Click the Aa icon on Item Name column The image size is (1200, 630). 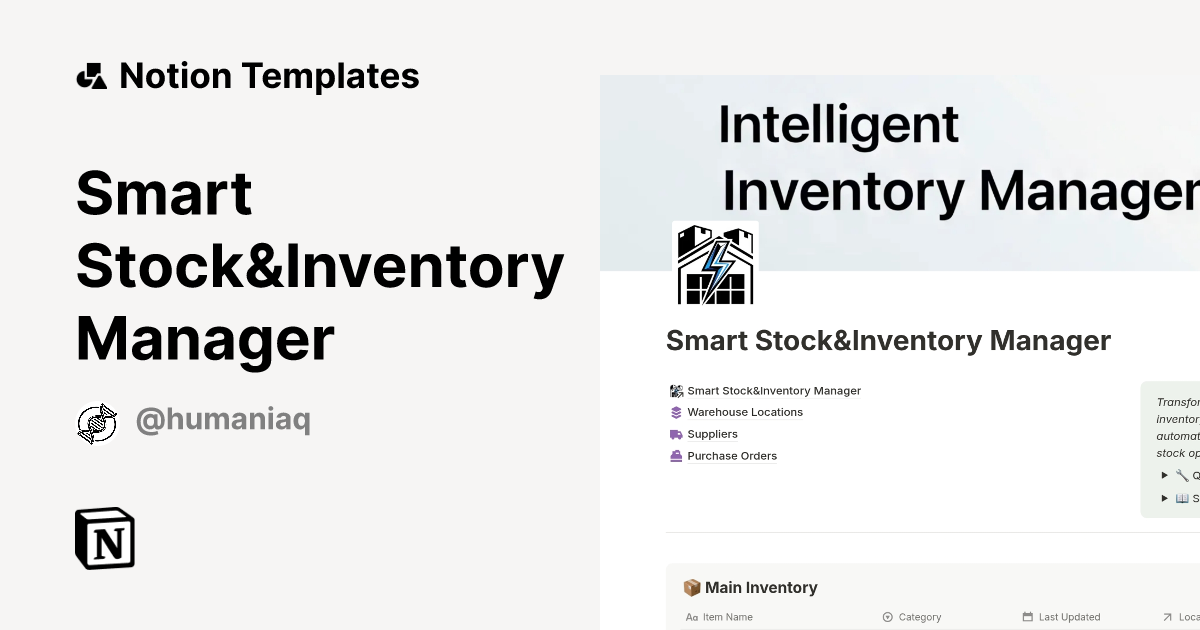click(691, 617)
